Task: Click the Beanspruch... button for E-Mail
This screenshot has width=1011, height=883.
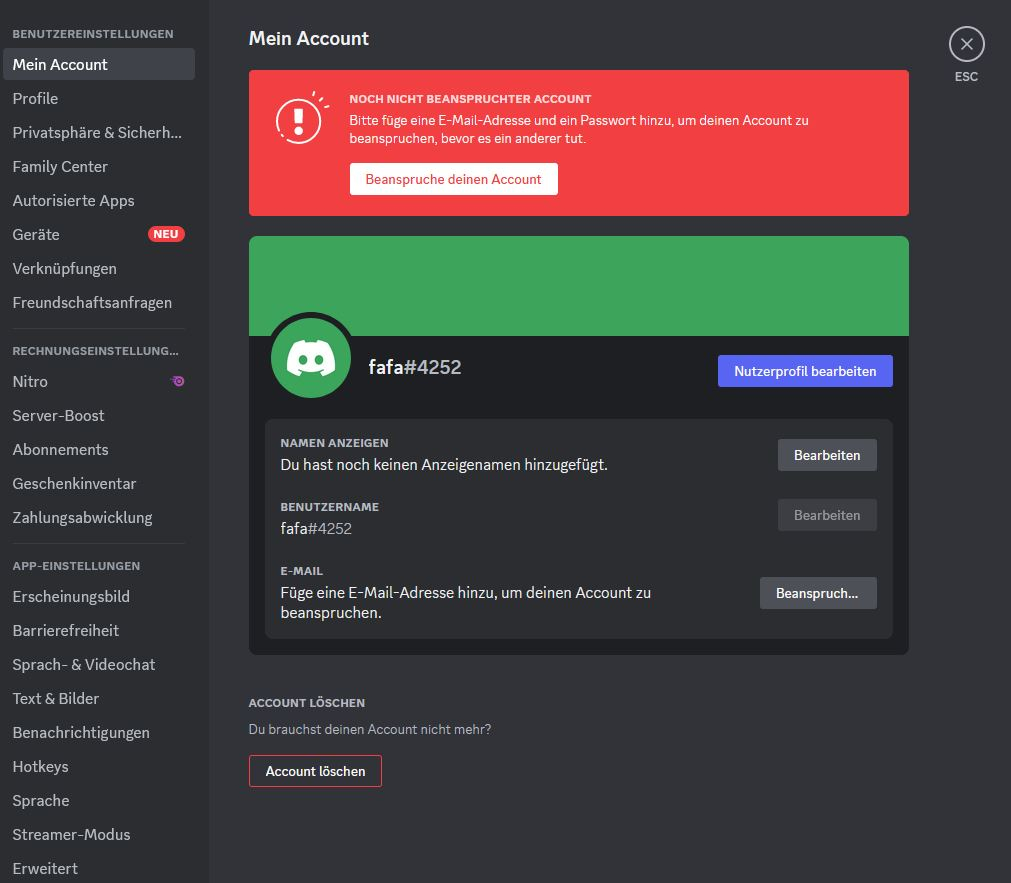Action: [818, 593]
